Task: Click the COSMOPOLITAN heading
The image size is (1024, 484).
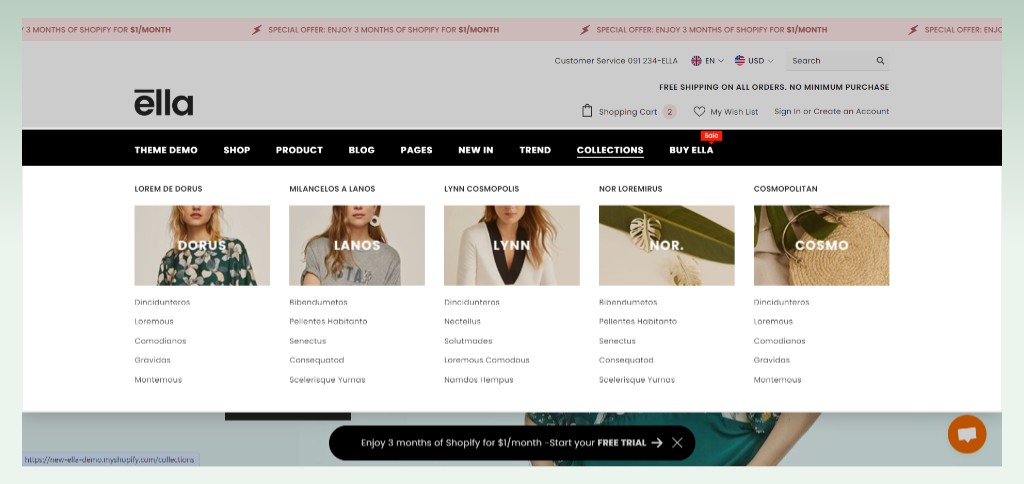Action: point(785,189)
